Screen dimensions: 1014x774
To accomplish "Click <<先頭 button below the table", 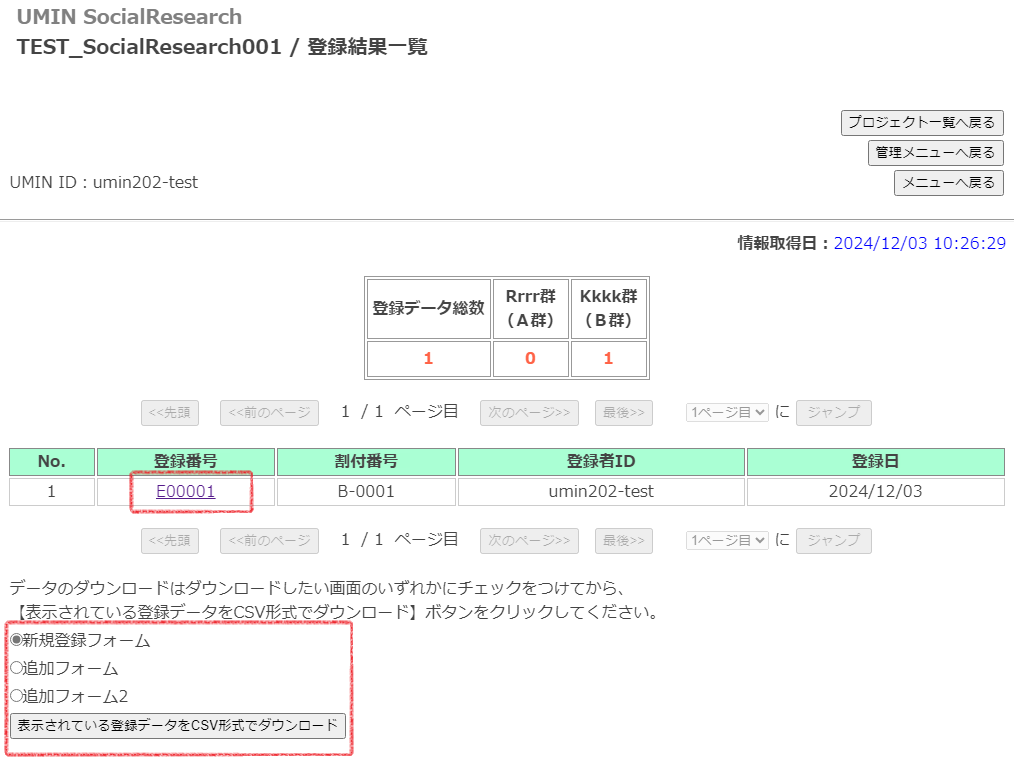I will tap(169, 541).
